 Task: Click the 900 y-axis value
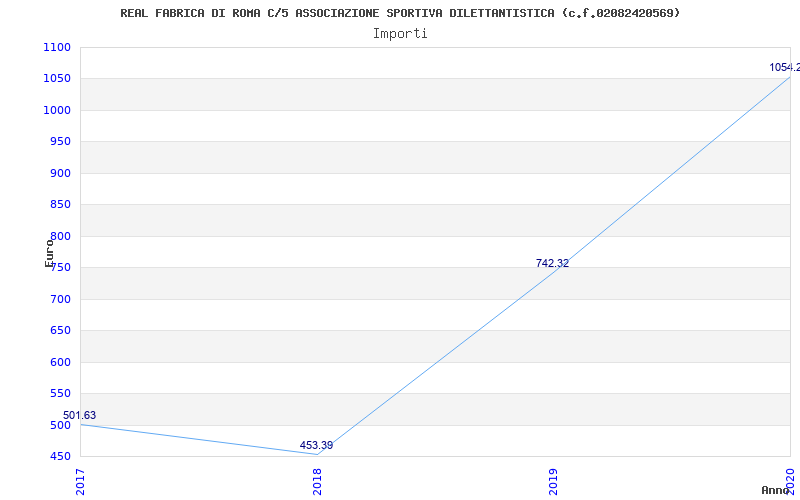tap(60, 173)
